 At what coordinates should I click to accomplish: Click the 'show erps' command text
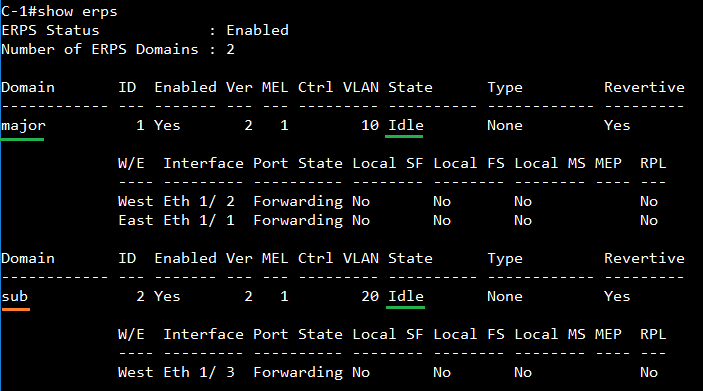77,12
